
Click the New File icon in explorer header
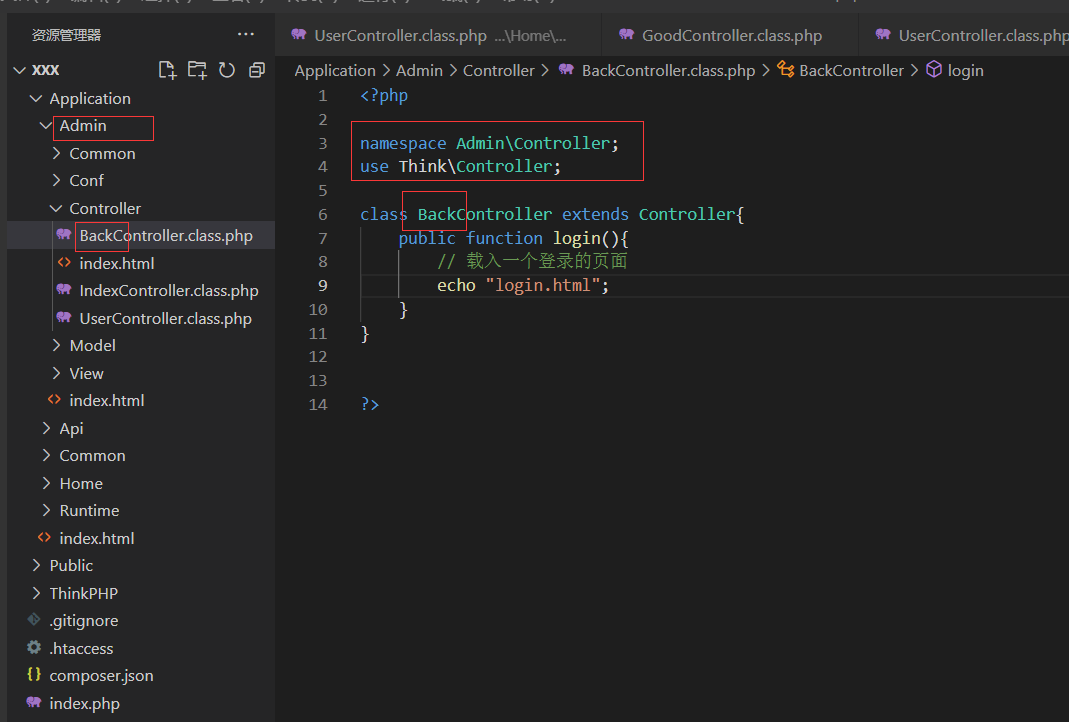tap(167, 70)
